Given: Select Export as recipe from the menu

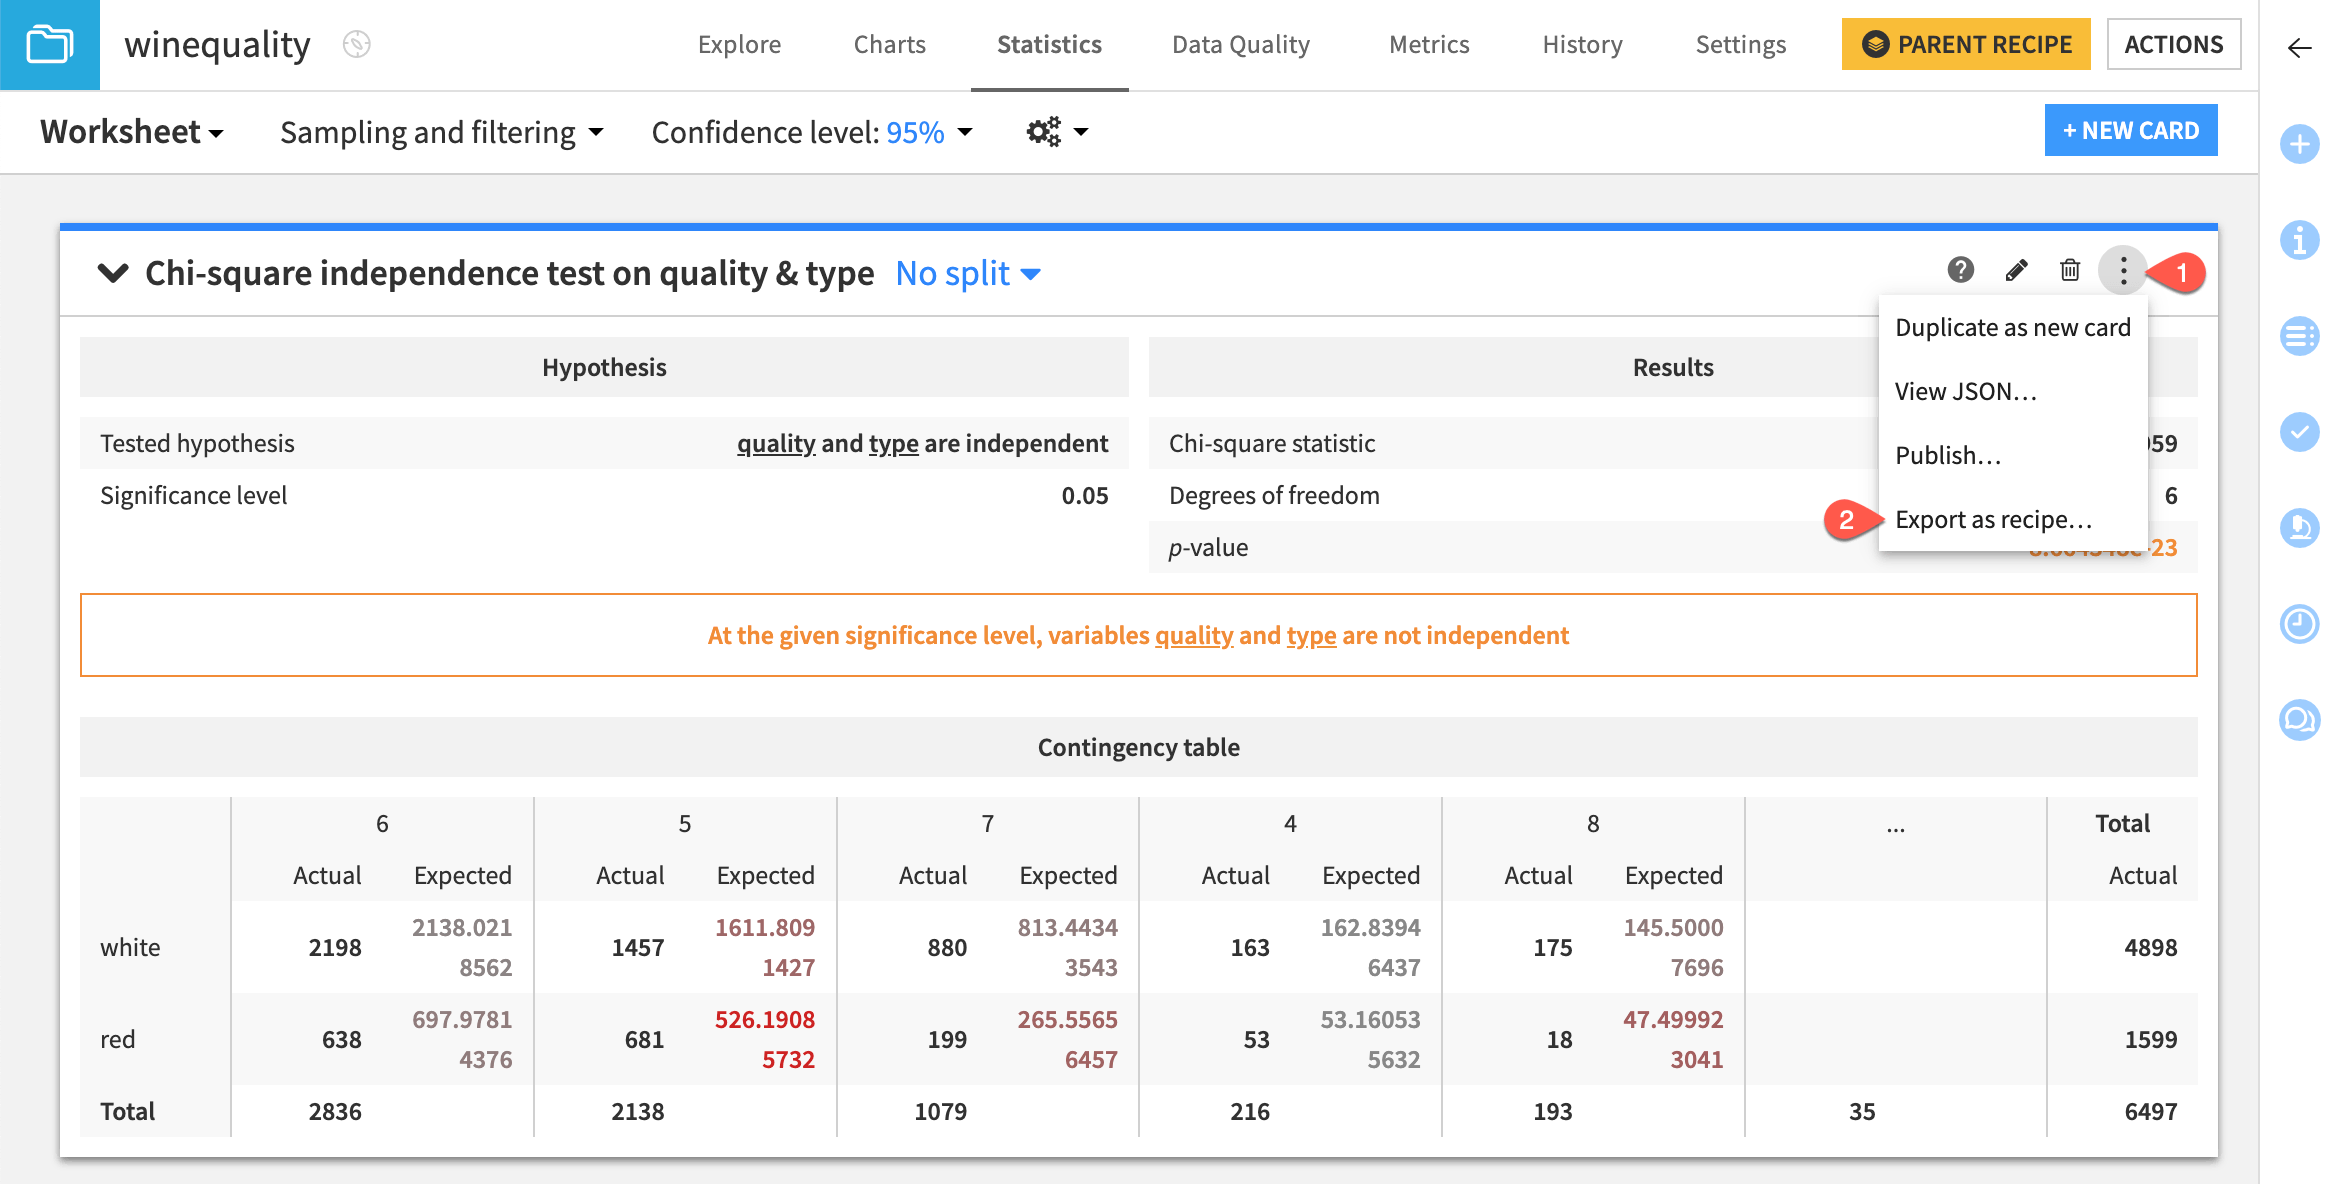Looking at the screenshot, I should point(1995,519).
